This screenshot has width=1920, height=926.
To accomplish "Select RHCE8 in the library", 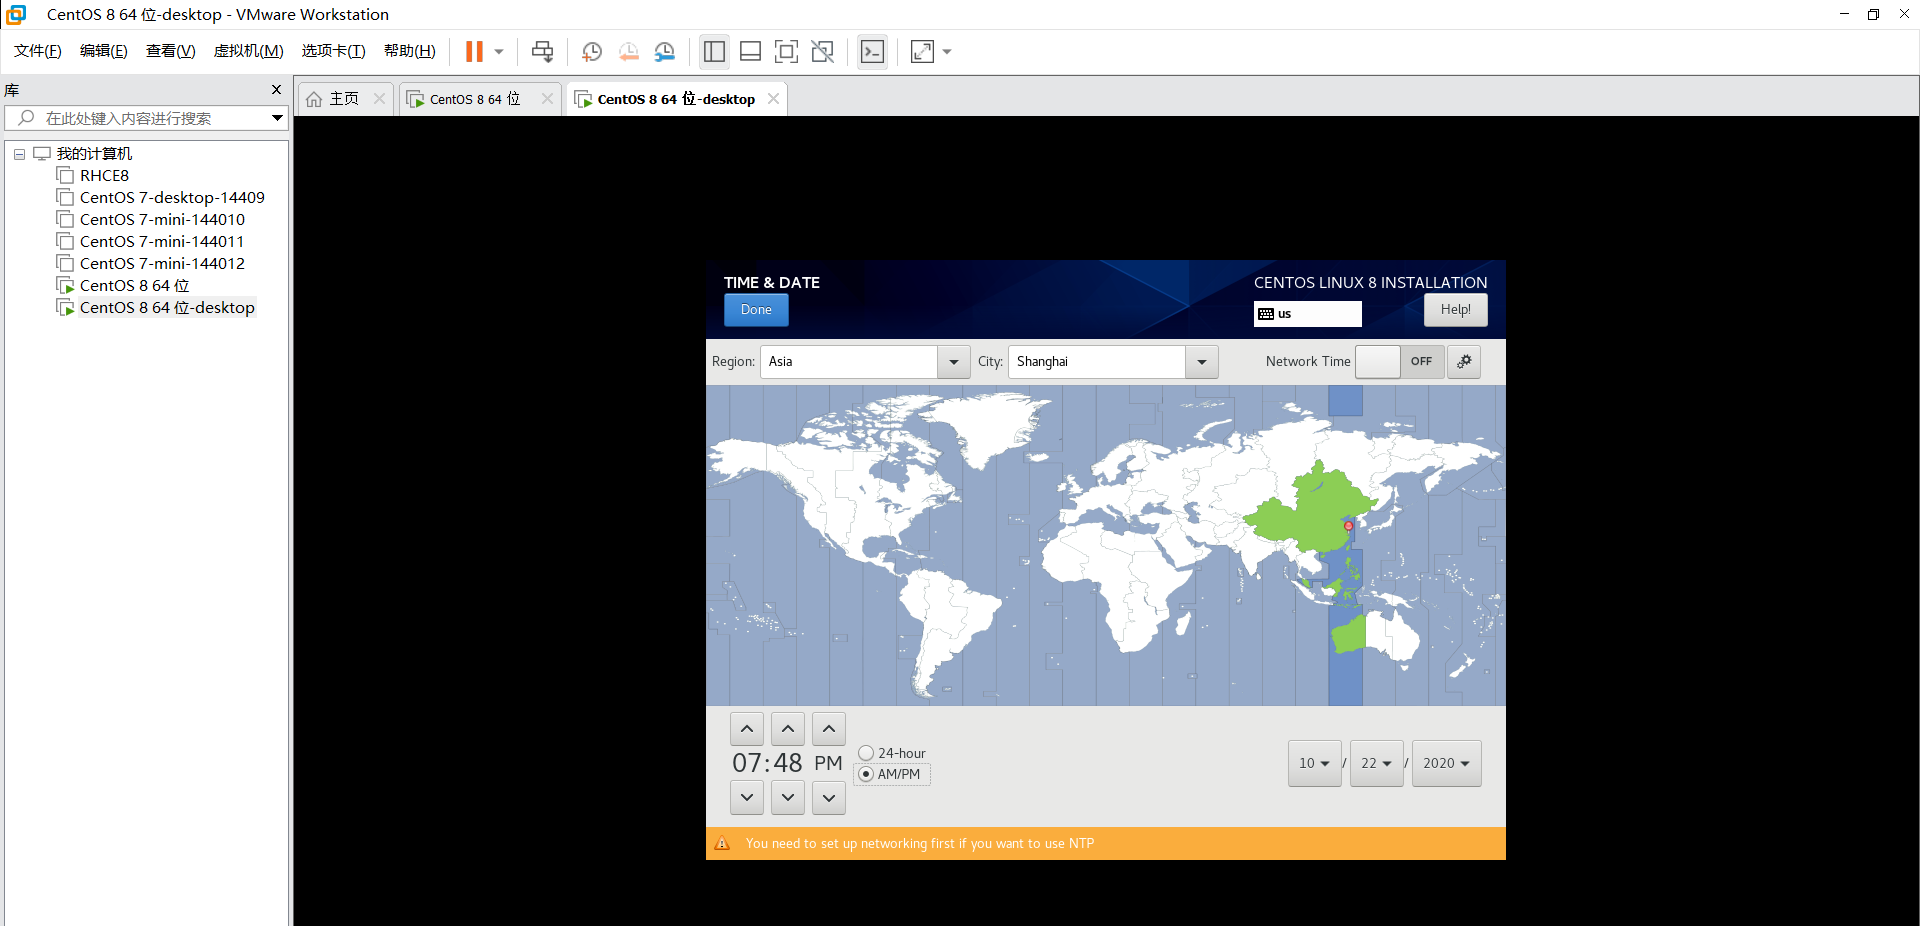I will [104, 176].
